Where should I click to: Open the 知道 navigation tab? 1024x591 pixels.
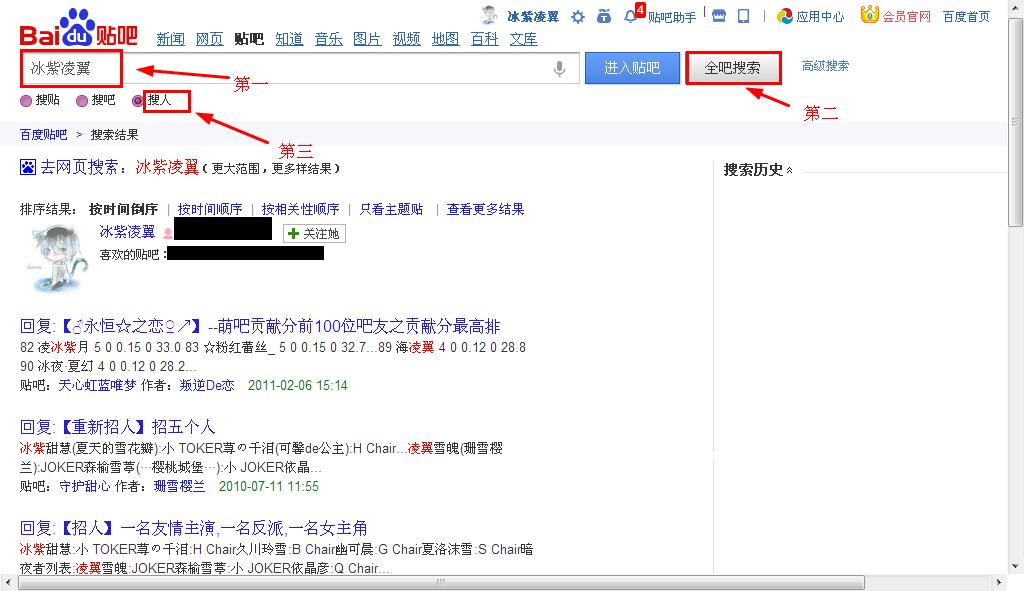coord(289,39)
